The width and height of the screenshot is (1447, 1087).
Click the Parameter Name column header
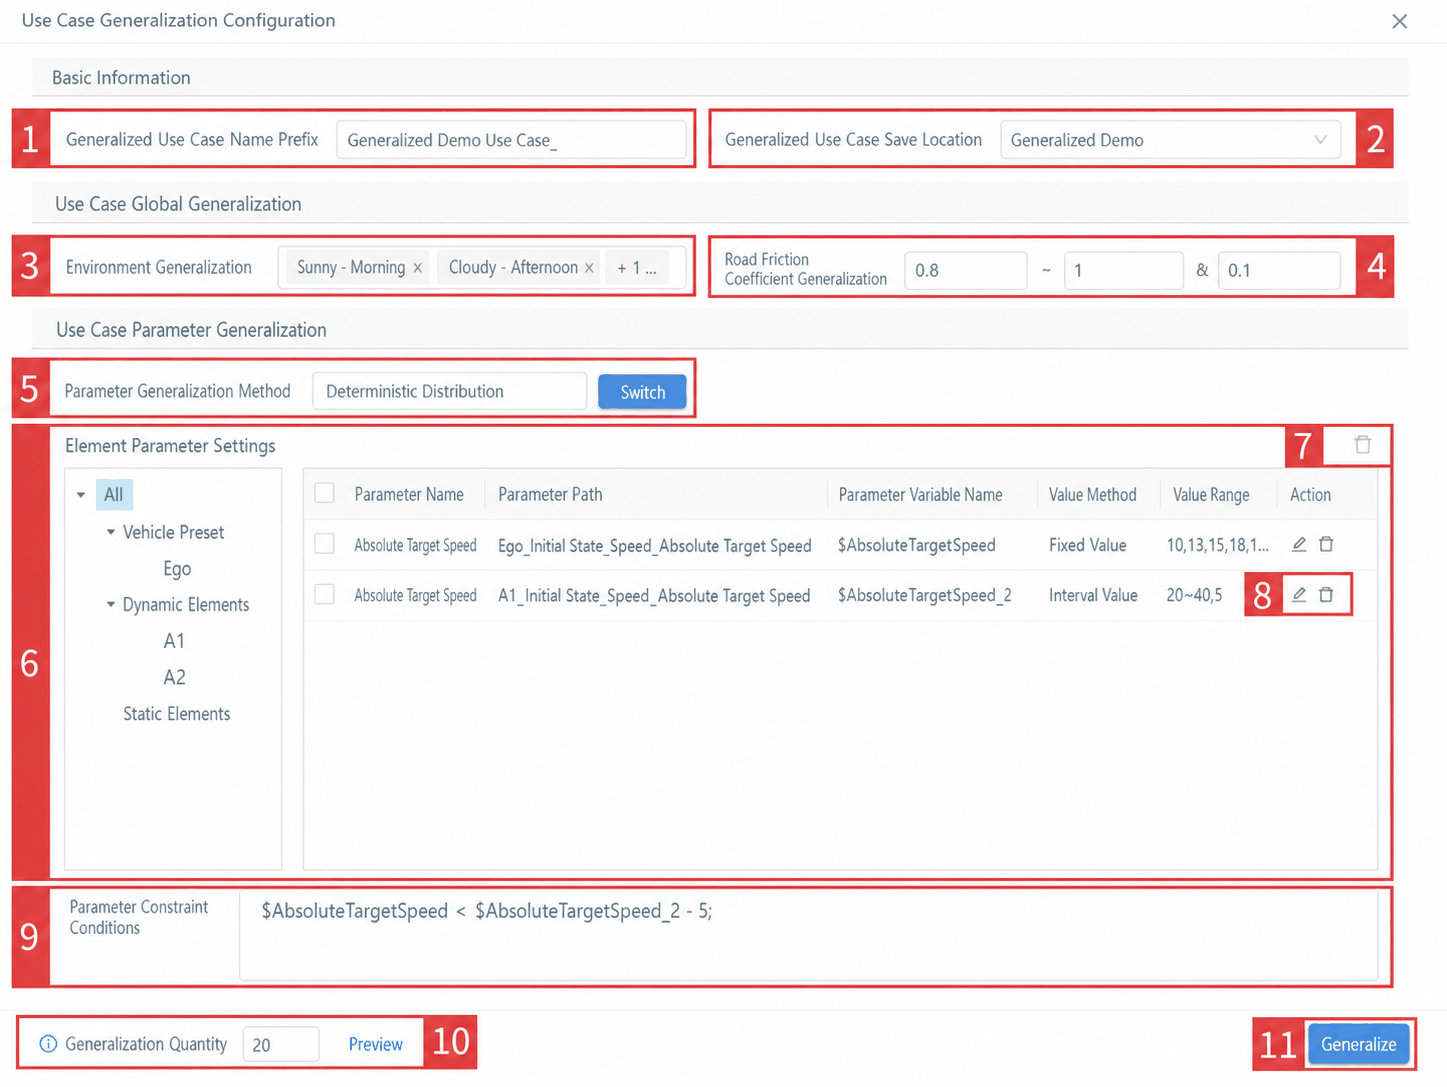pos(409,494)
